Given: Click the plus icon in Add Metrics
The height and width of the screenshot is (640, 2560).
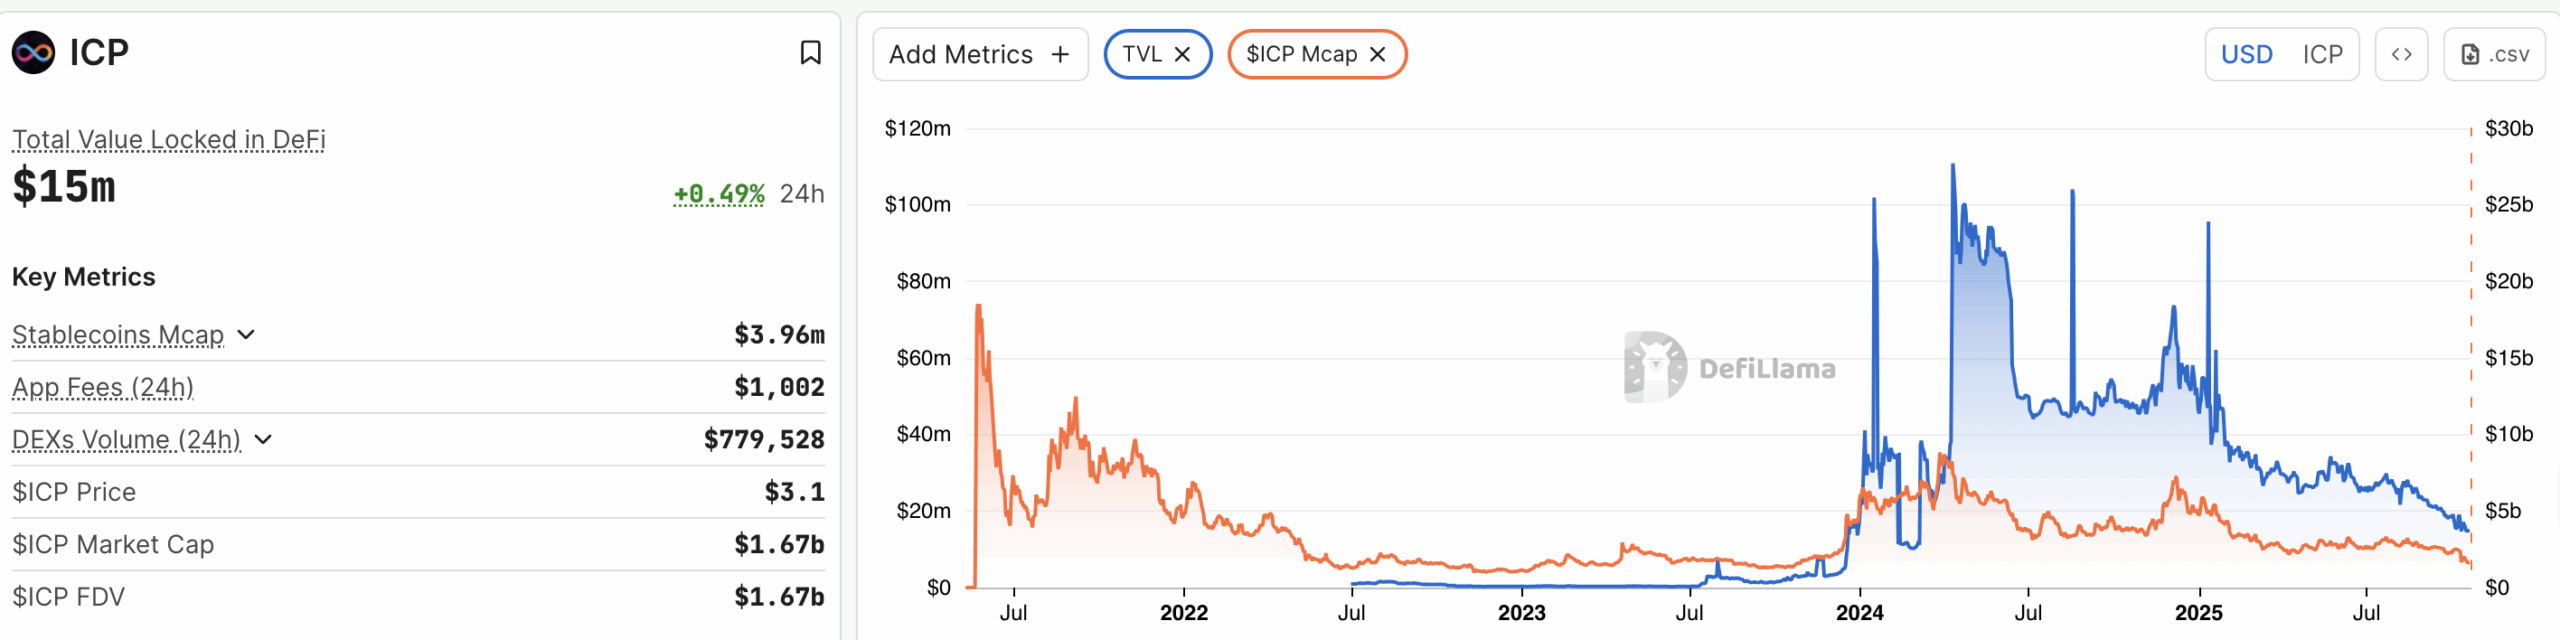Looking at the screenshot, I should (x=1060, y=55).
